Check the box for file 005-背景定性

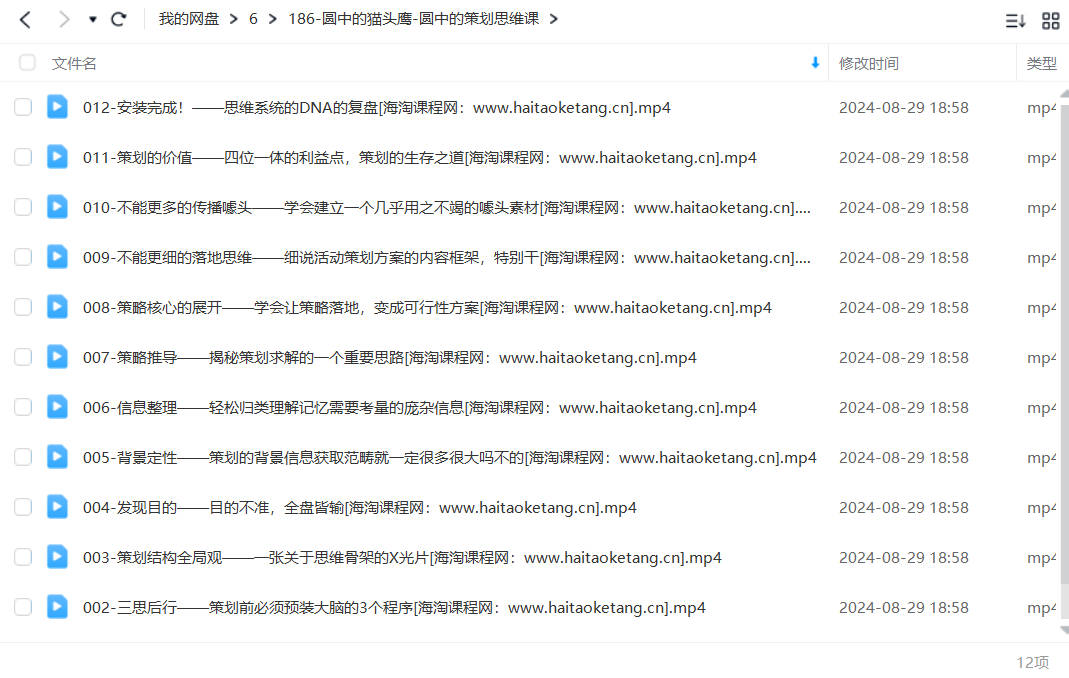tap(23, 457)
